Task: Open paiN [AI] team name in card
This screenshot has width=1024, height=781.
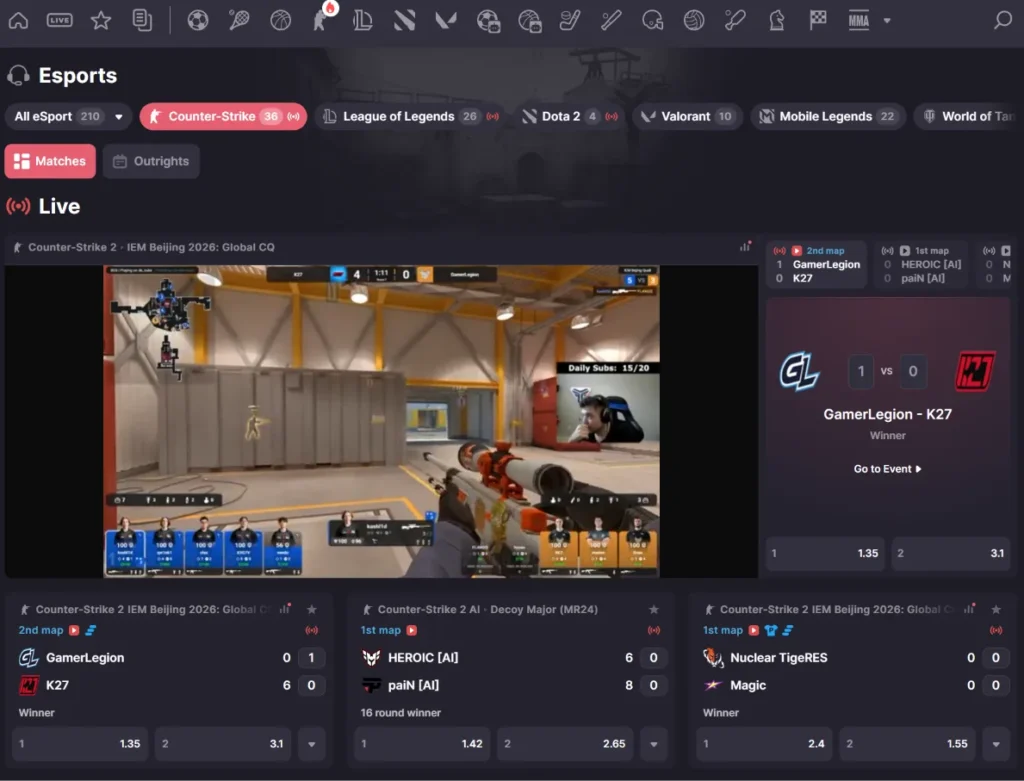Action: (413, 685)
